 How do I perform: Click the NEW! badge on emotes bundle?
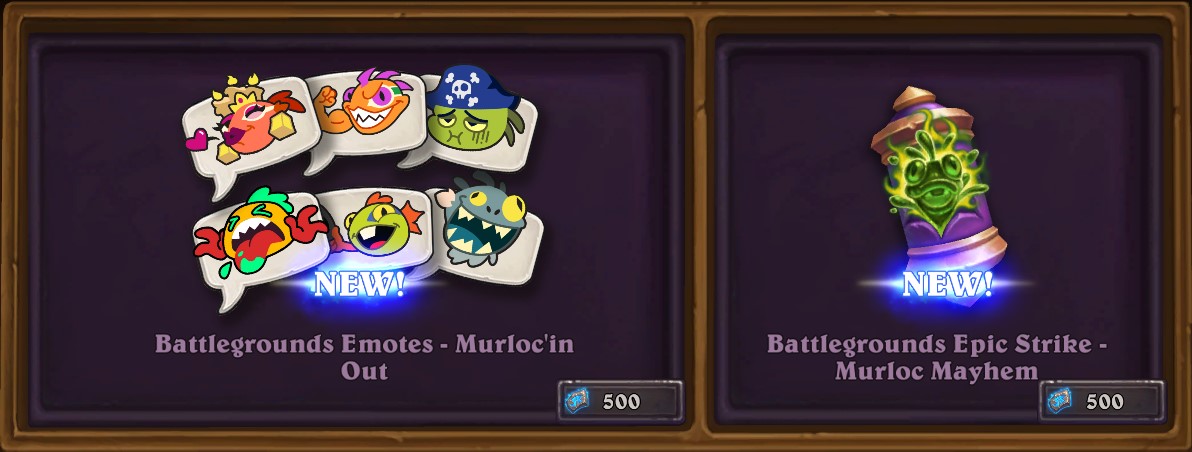pyautogui.click(x=360, y=284)
